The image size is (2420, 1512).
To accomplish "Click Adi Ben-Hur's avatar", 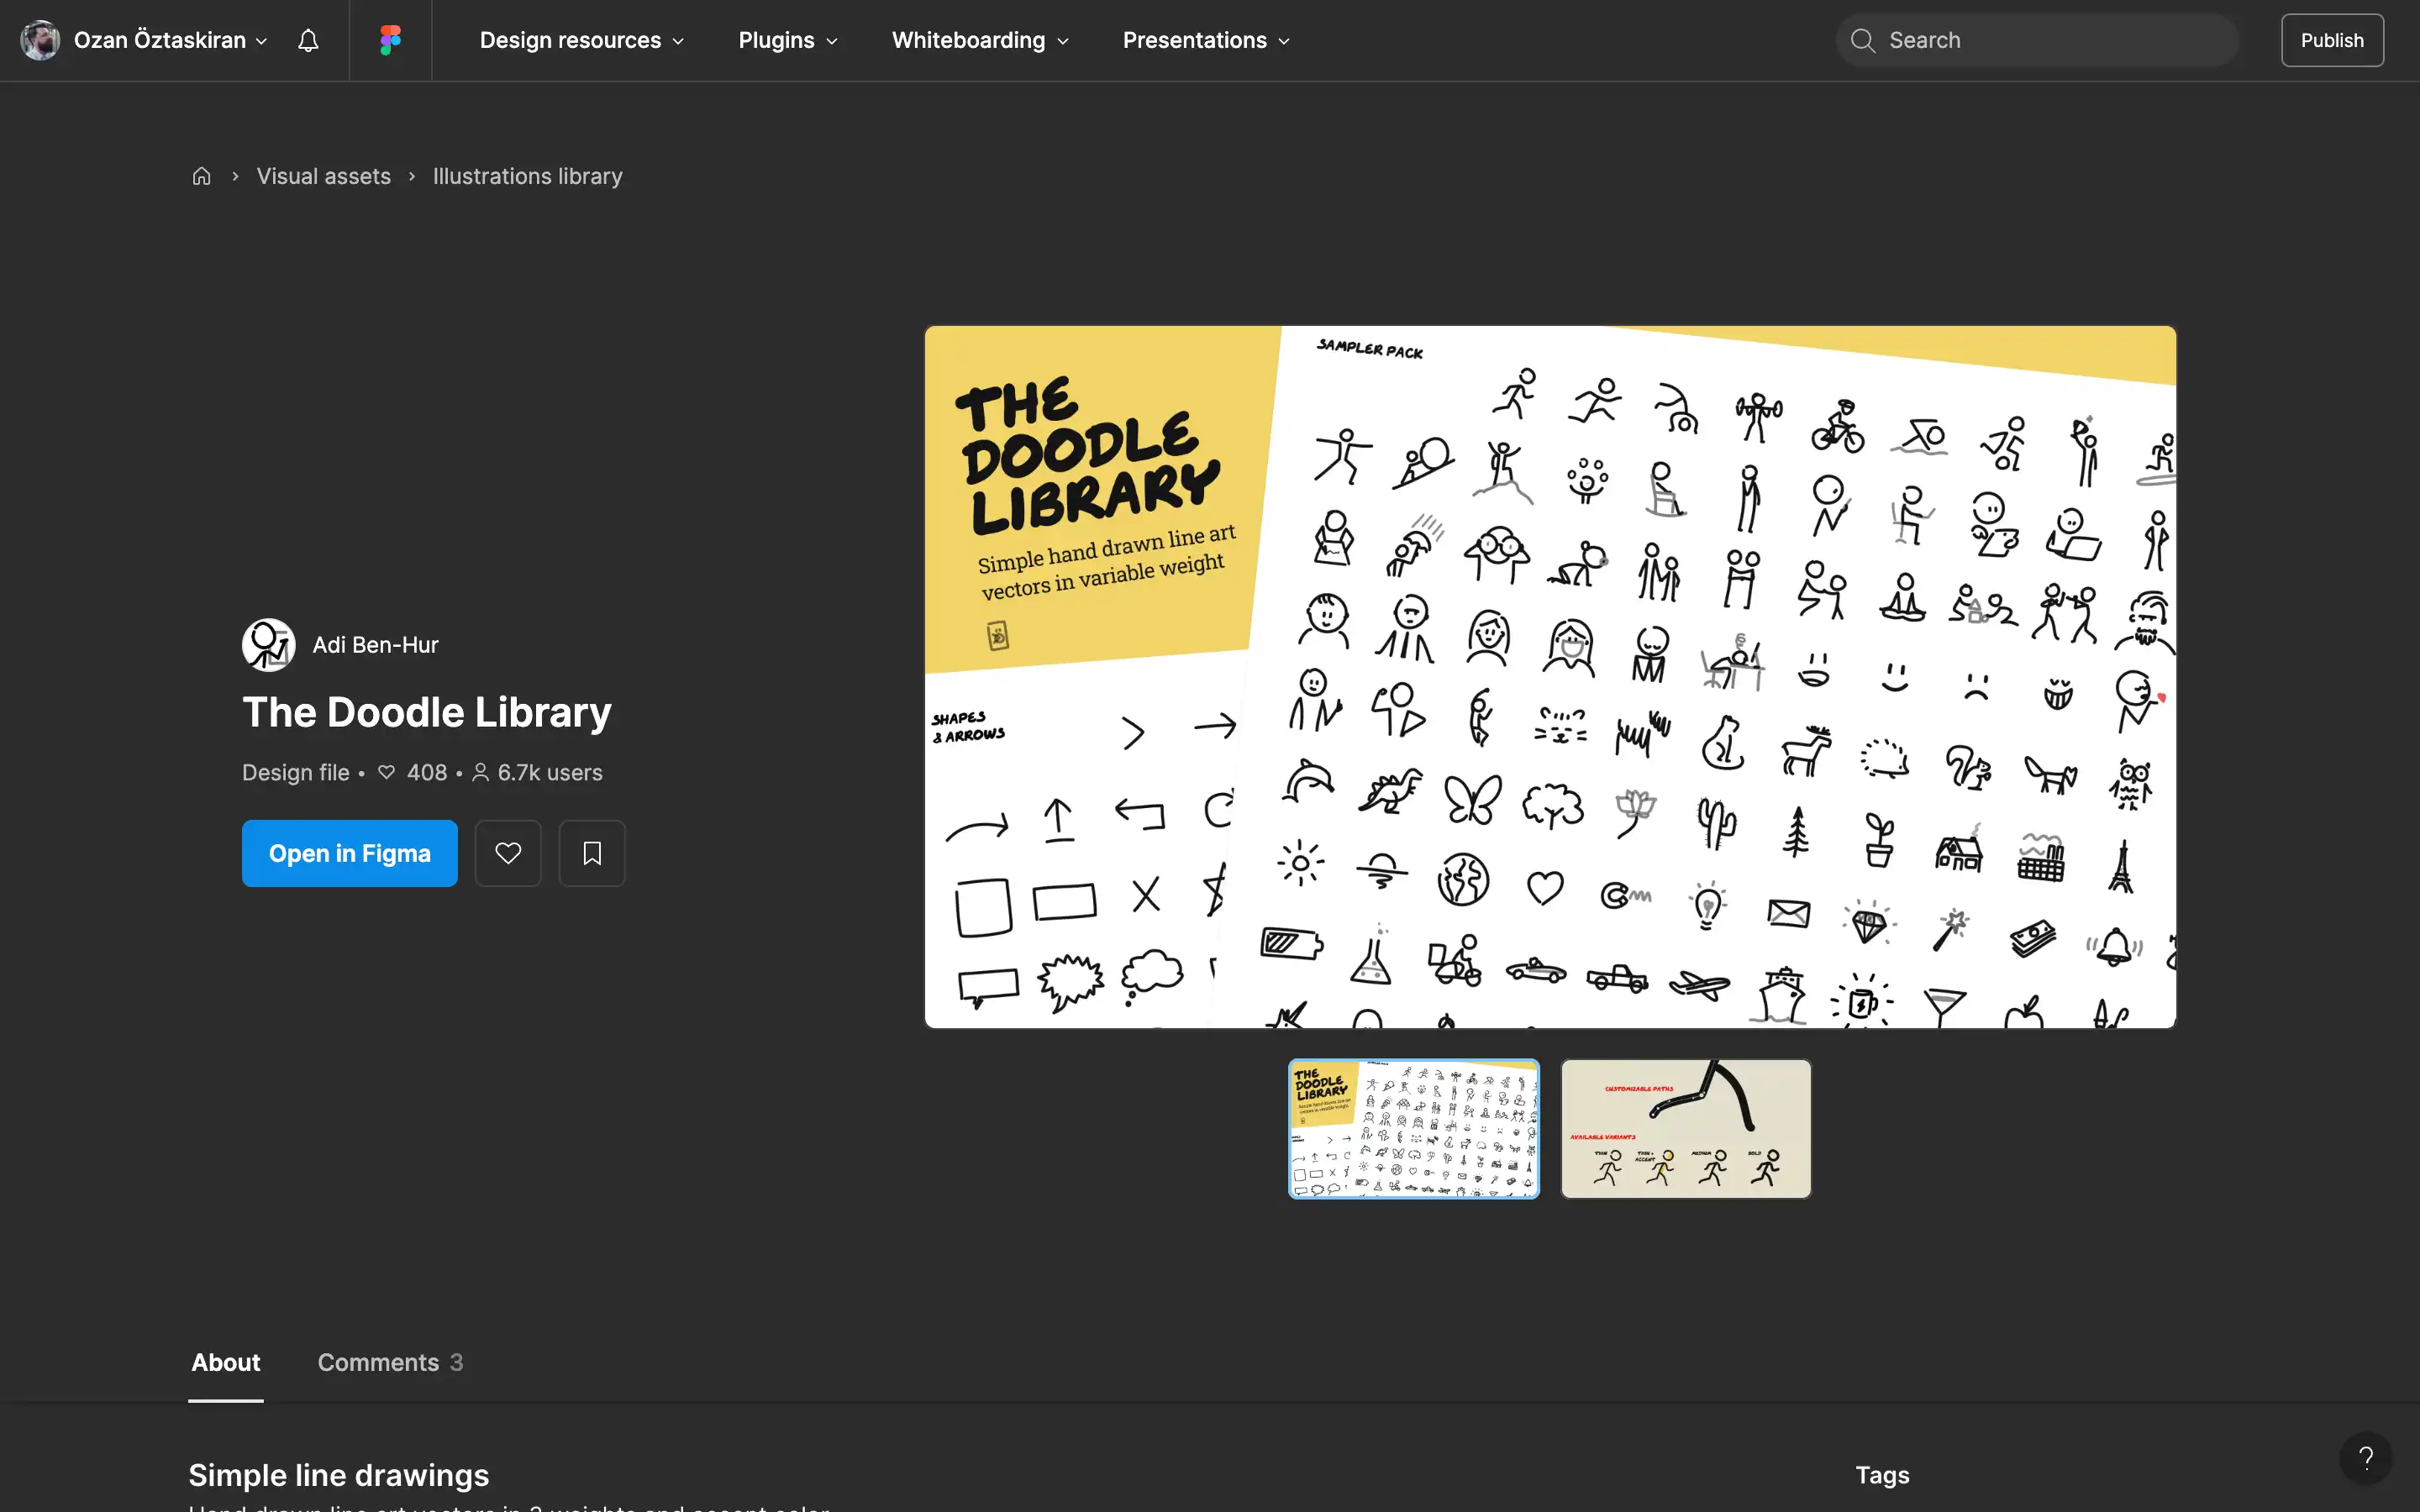I will tap(268, 645).
